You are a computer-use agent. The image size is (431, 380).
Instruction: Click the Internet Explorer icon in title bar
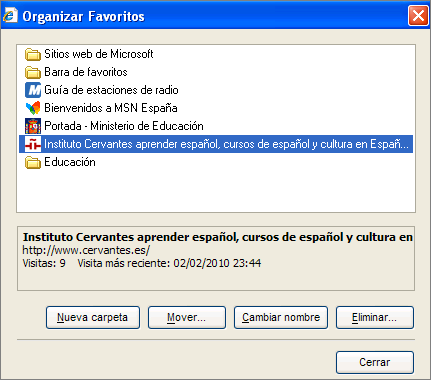pyautogui.click(x=10, y=15)
